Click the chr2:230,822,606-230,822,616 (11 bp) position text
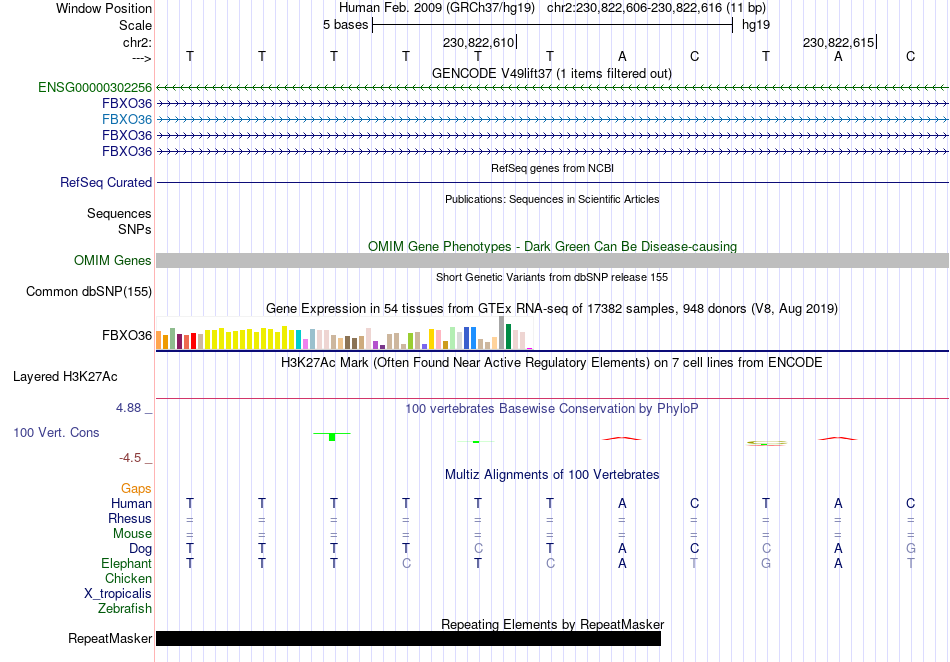This screenshot has height=662, width=950. 656,8
